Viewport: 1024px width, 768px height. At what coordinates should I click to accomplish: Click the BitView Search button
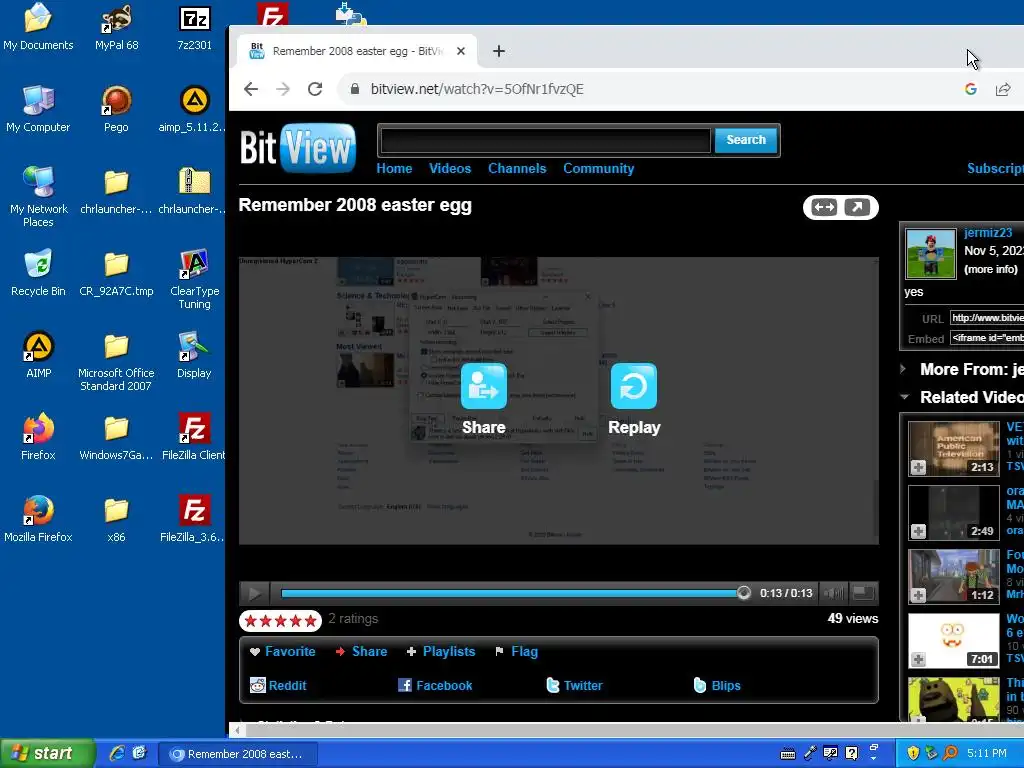tap(746, 140)
